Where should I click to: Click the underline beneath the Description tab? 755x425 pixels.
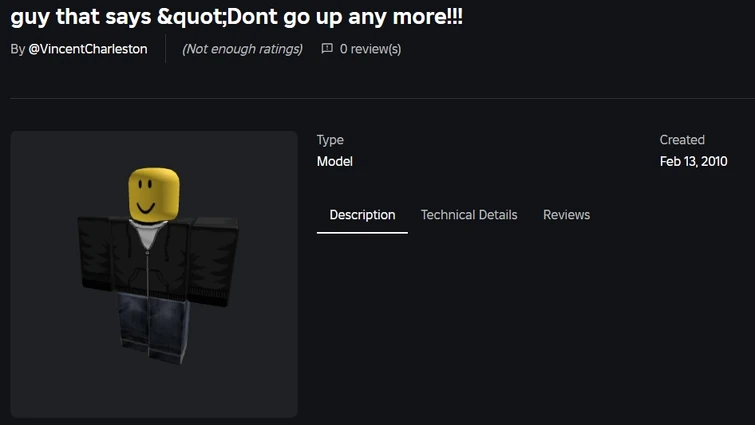[362, 232]
